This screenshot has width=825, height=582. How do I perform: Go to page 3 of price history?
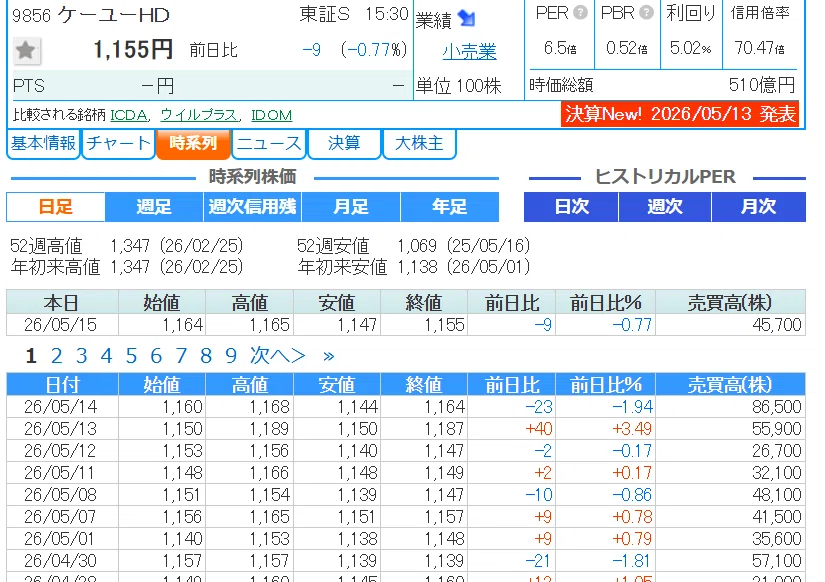coord(82,356)
